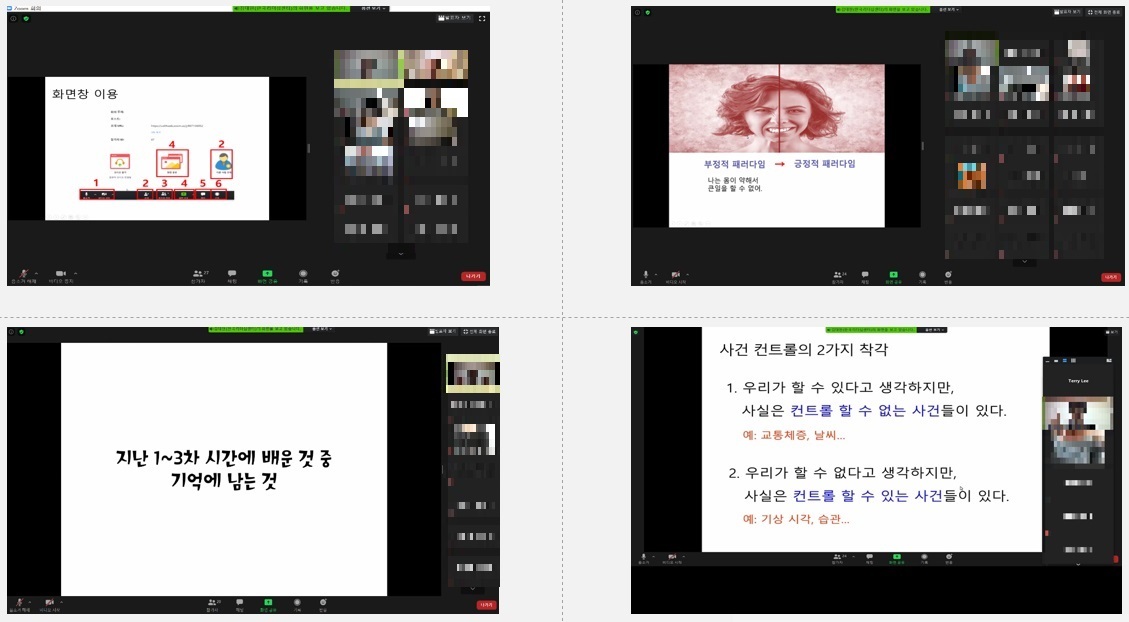The height and width of the screenshot is (622, 1129).
Task: Mute the microphone in 사건 컨트롤 window
Action: [x=644, y=558]
